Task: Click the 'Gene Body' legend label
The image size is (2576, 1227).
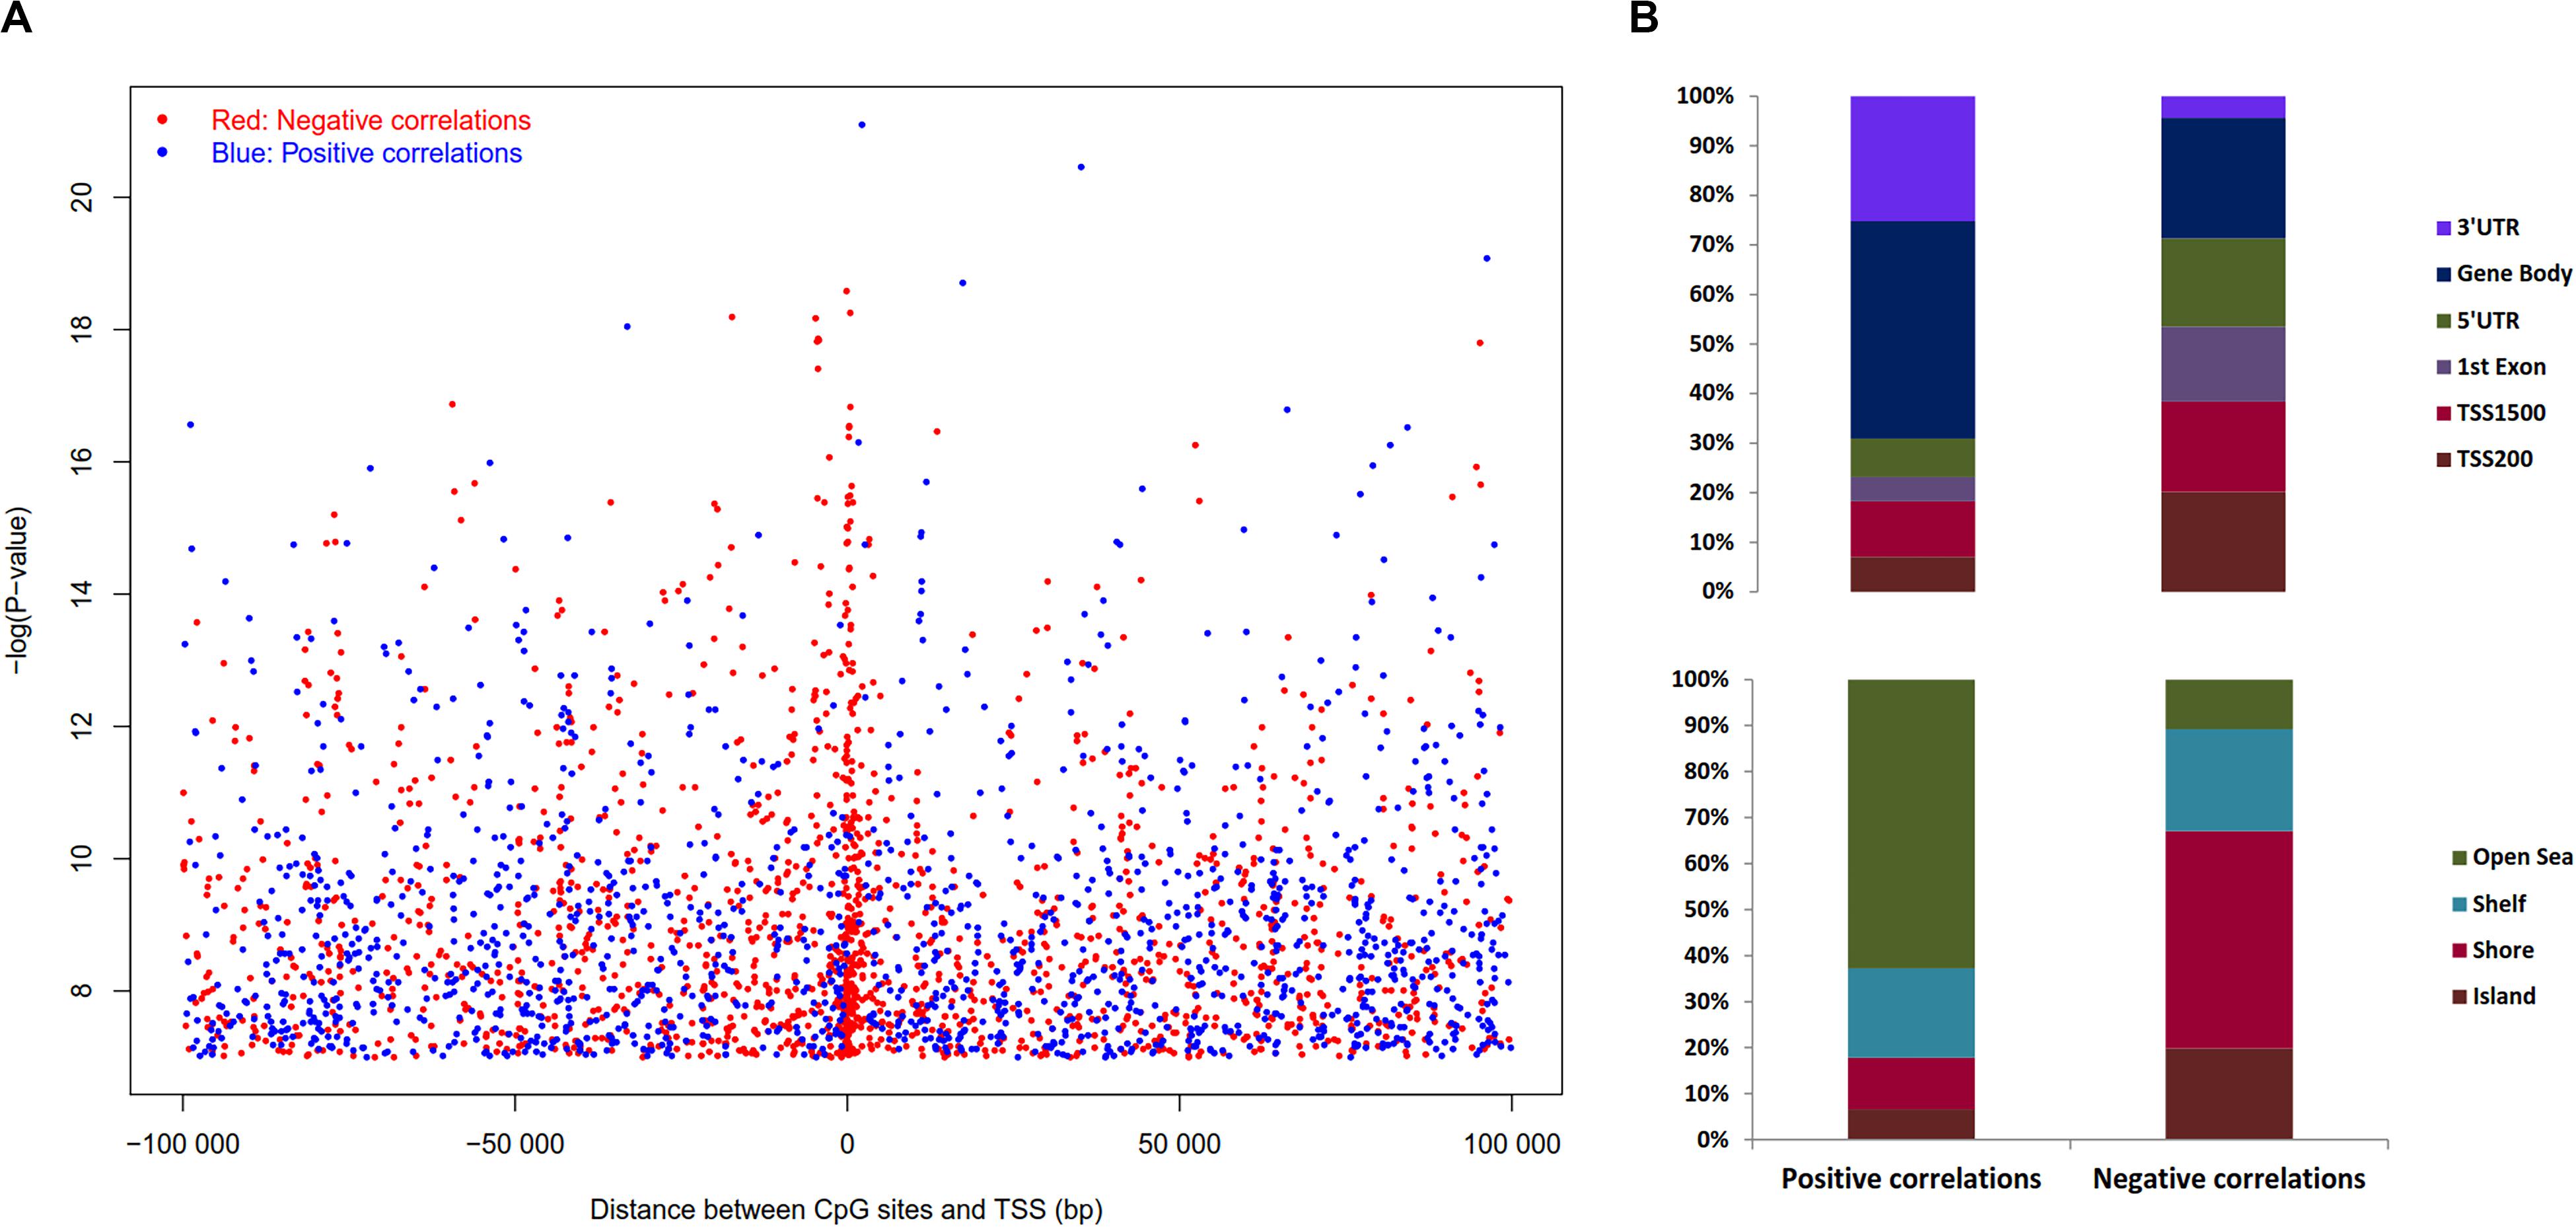Action: pos(2514,274)
